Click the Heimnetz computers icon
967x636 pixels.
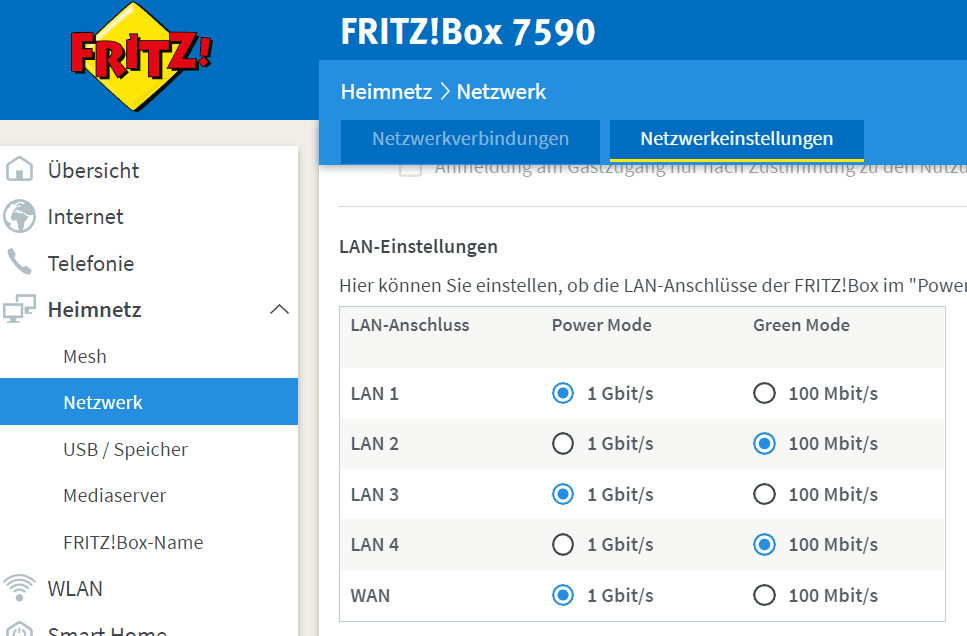(x=19, y=308)
